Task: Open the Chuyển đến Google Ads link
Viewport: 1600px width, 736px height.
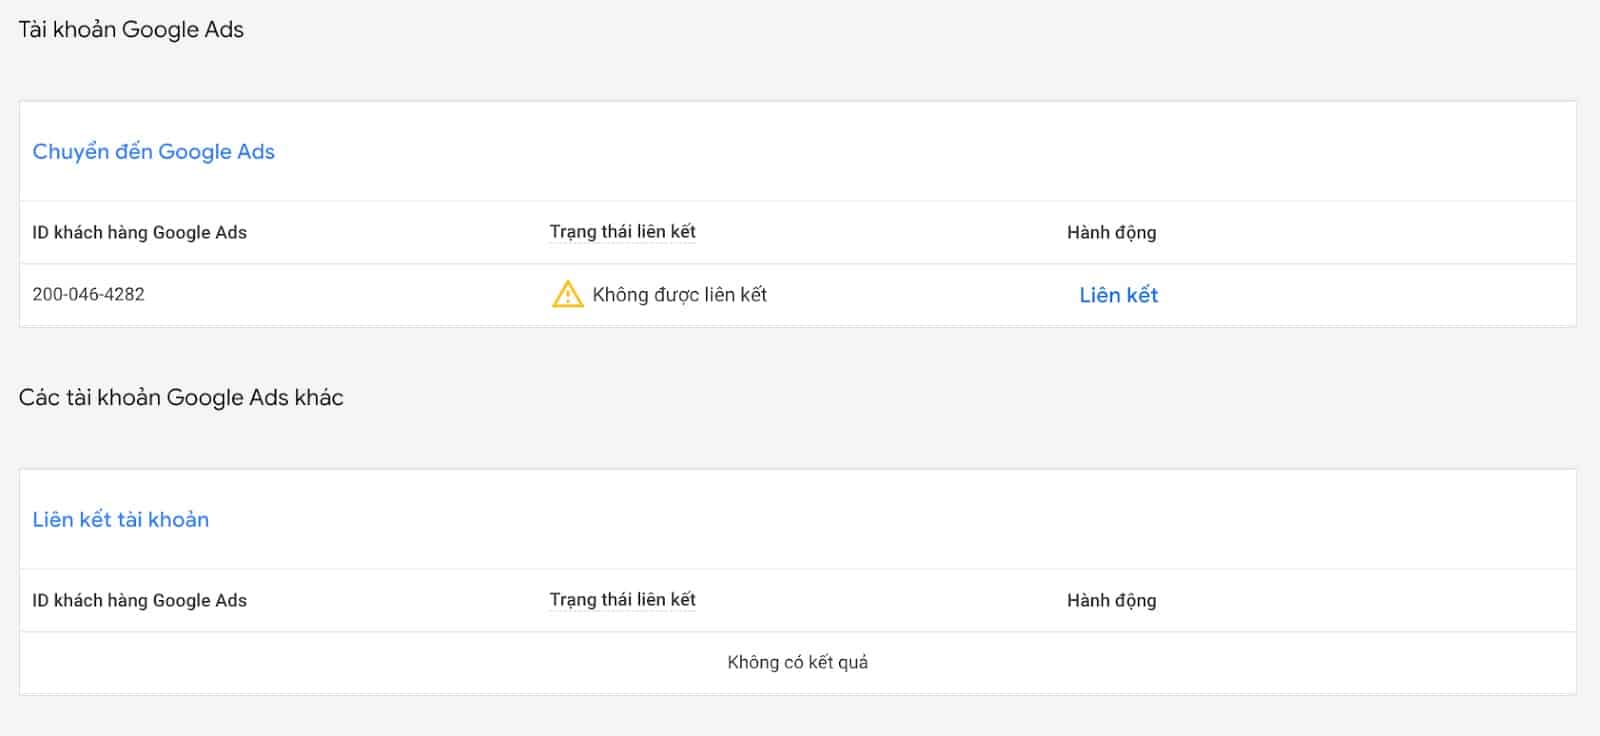Action: pos(153,152)
